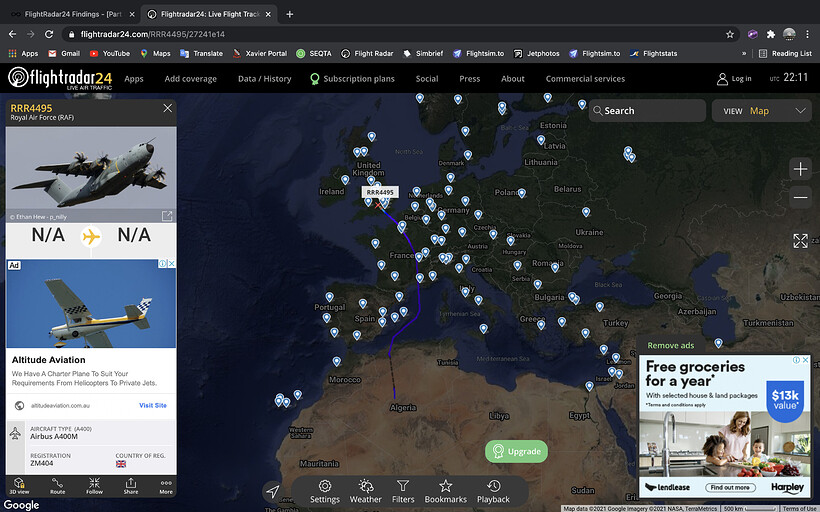Click the address bar URL
This screenshot has height=512, width=820.
(153, 35)
